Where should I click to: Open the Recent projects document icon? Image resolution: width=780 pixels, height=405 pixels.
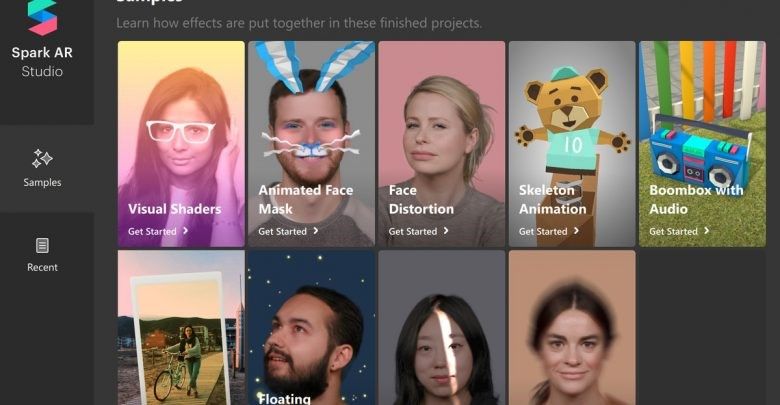click(42, 245)
